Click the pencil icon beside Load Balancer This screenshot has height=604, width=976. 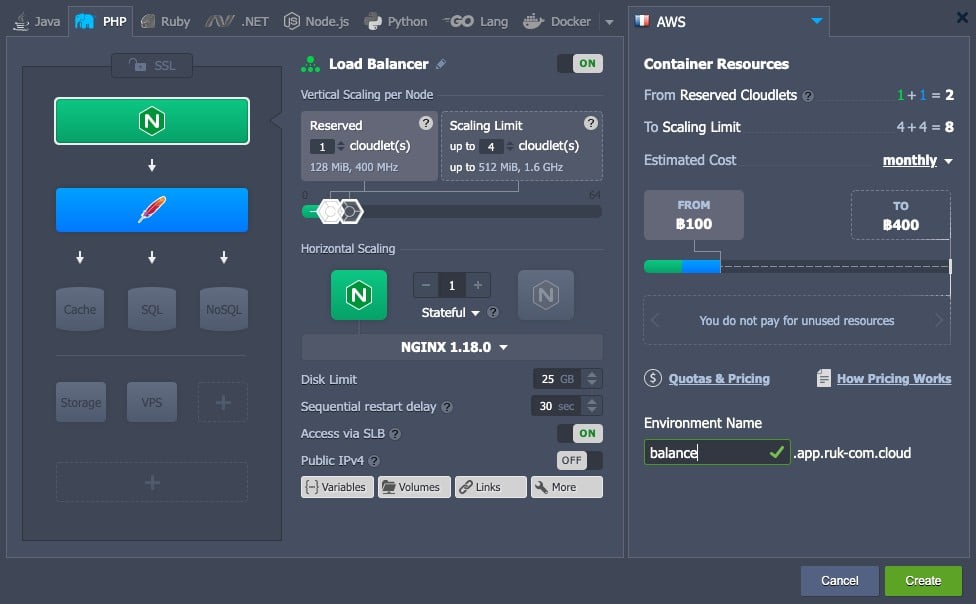click(441, 64)
